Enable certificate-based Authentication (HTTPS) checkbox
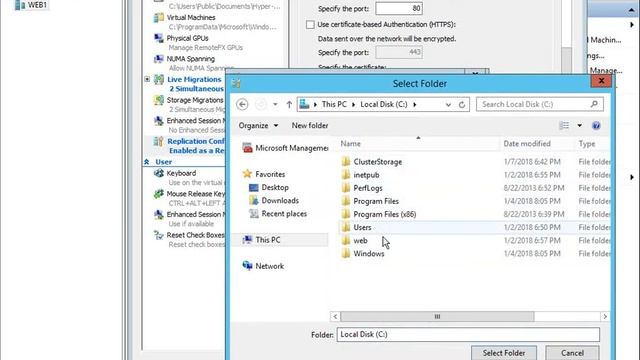The width and height of the screenshot is (640, 360). point(310,24)
